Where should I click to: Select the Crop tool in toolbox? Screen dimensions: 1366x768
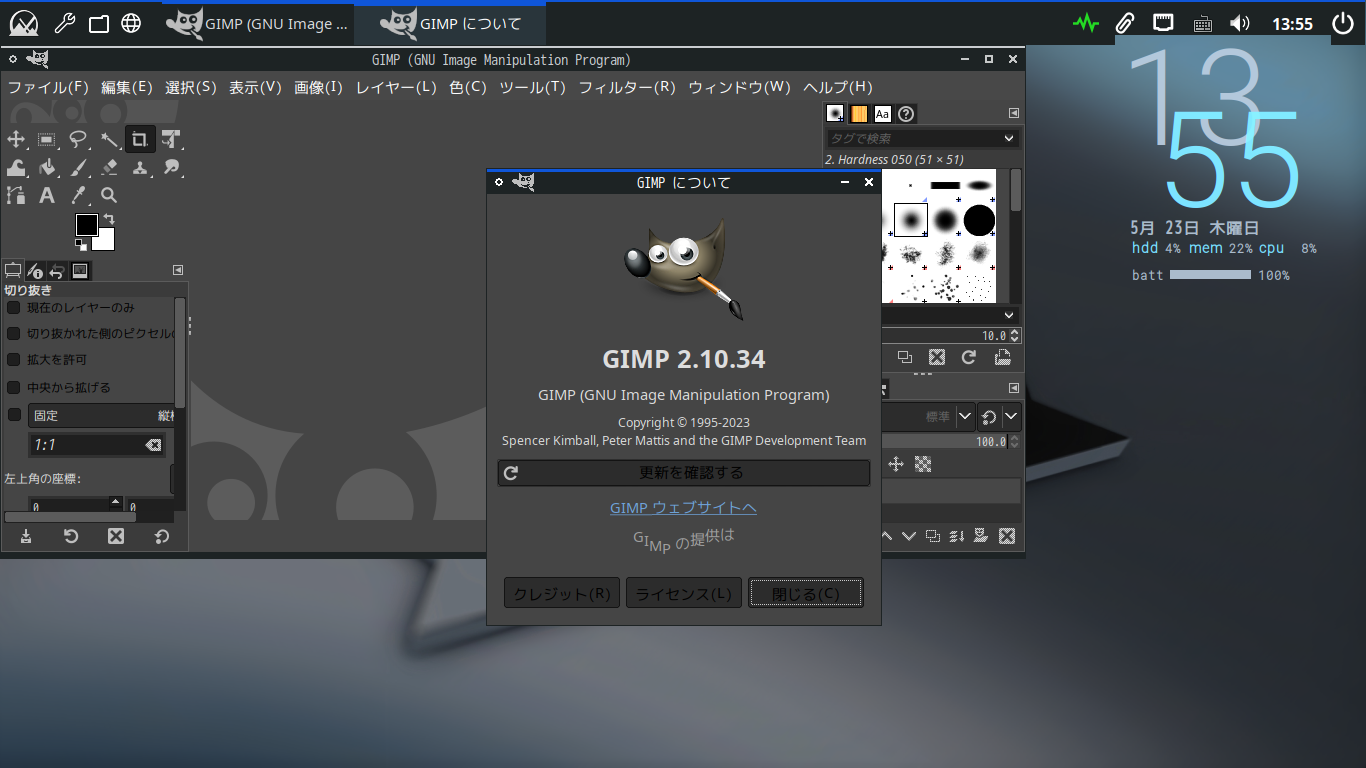(x=140, y=139)
